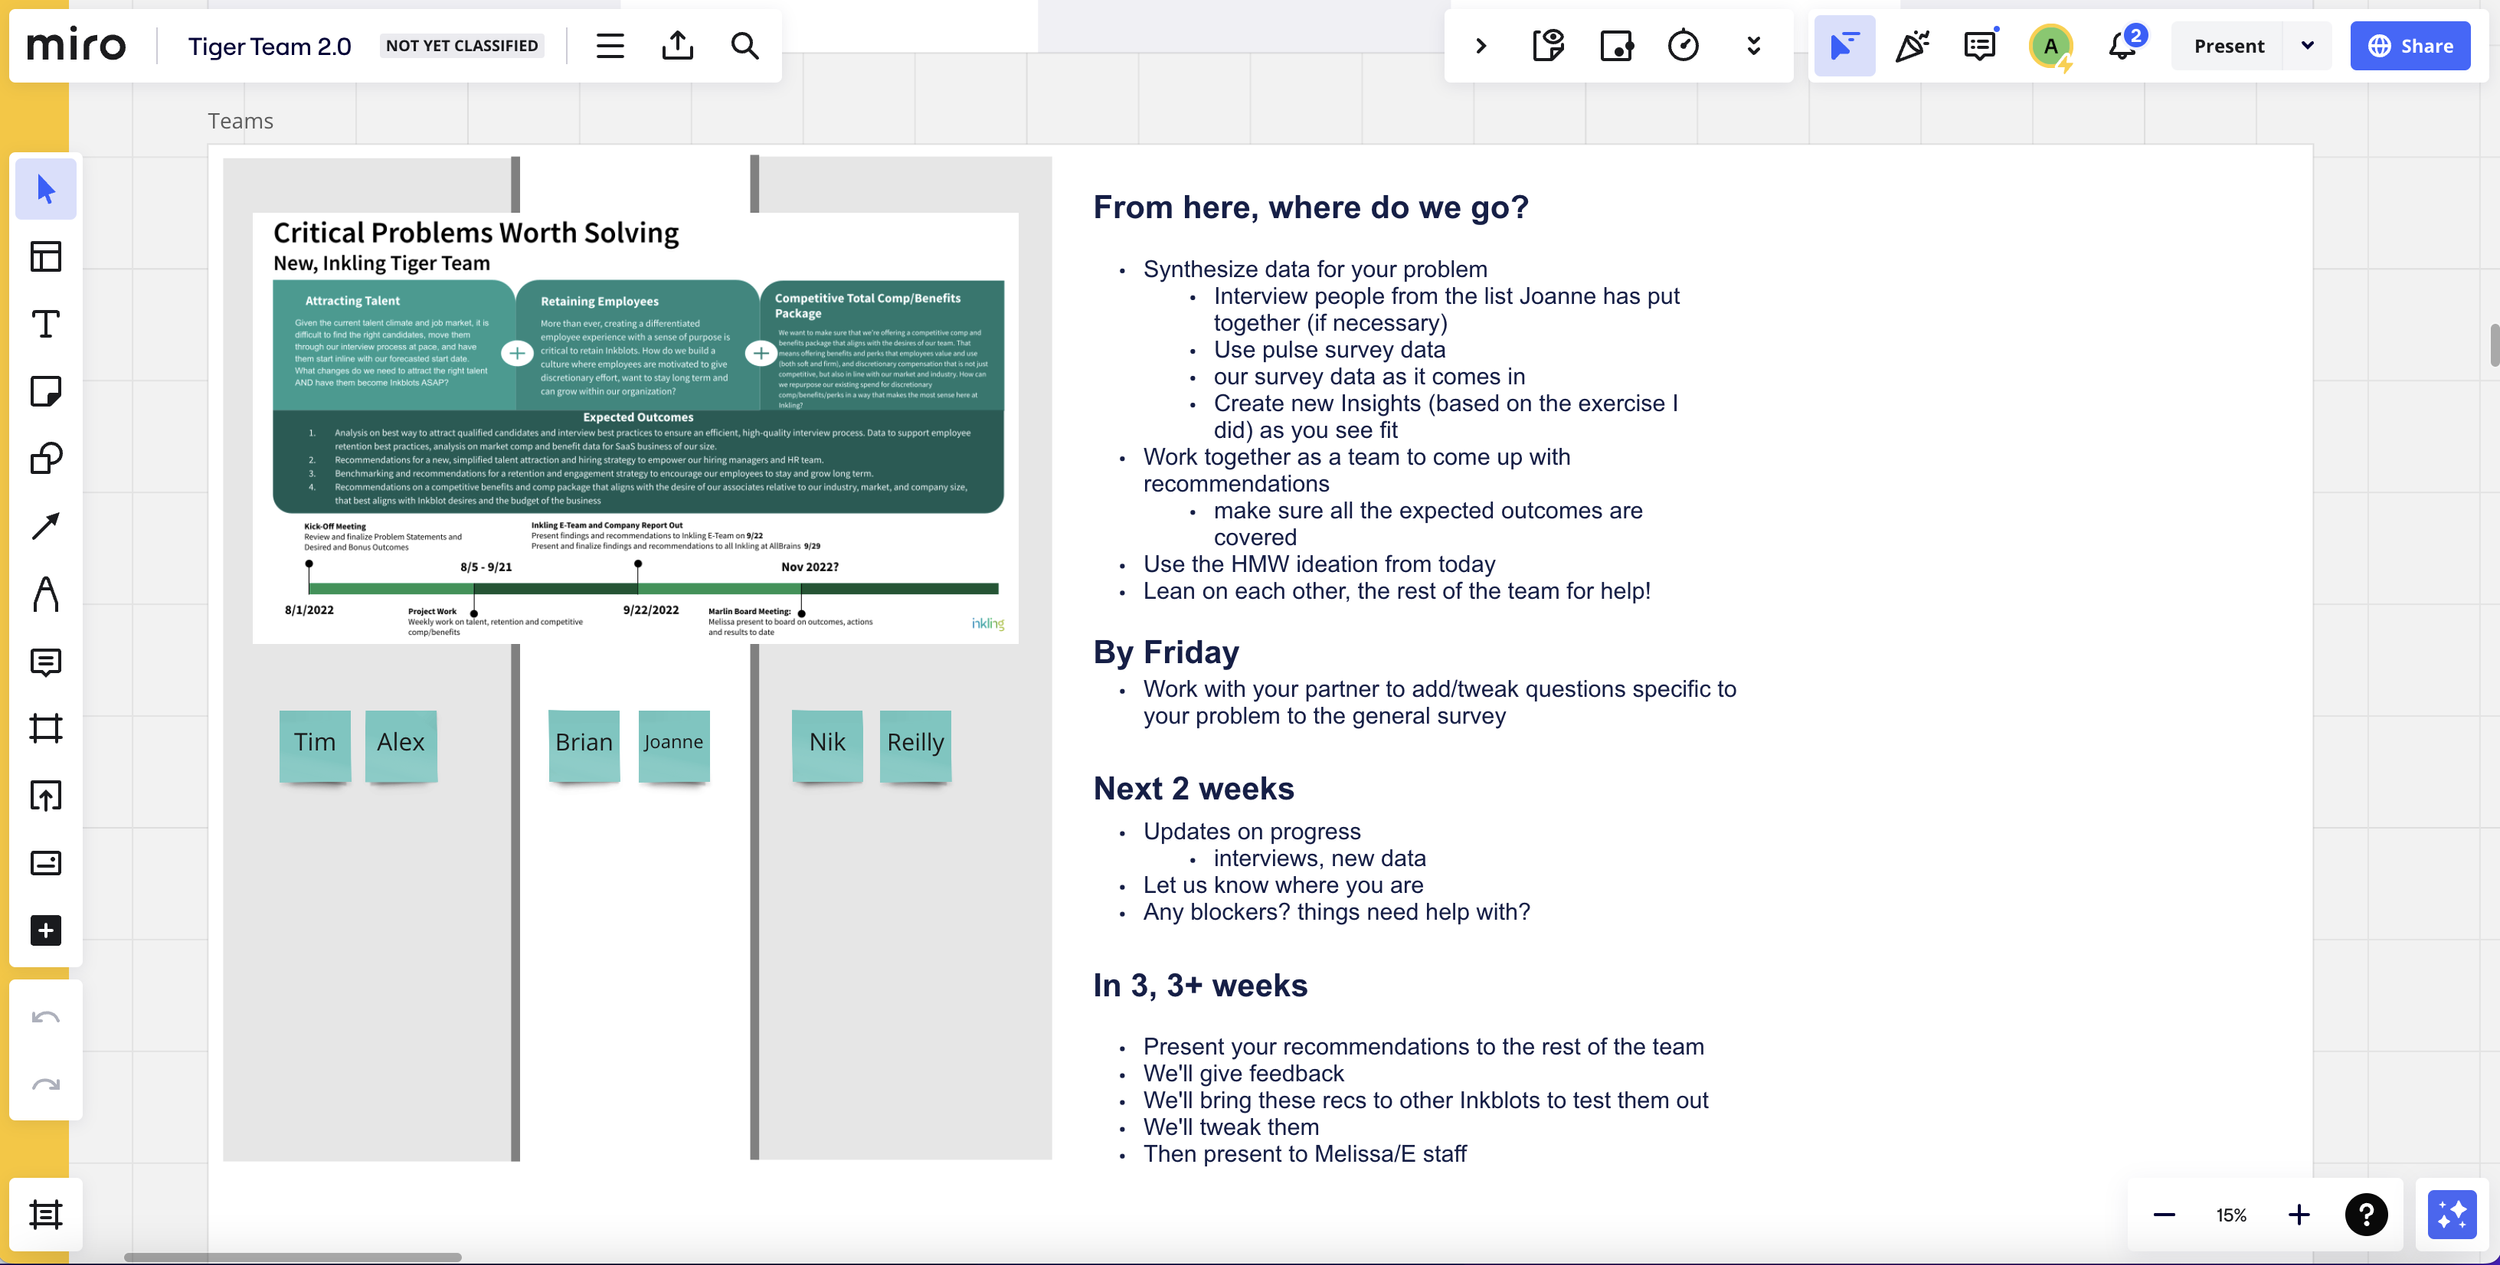Open the Miro AI sparkle button

click(2452, 1215)
